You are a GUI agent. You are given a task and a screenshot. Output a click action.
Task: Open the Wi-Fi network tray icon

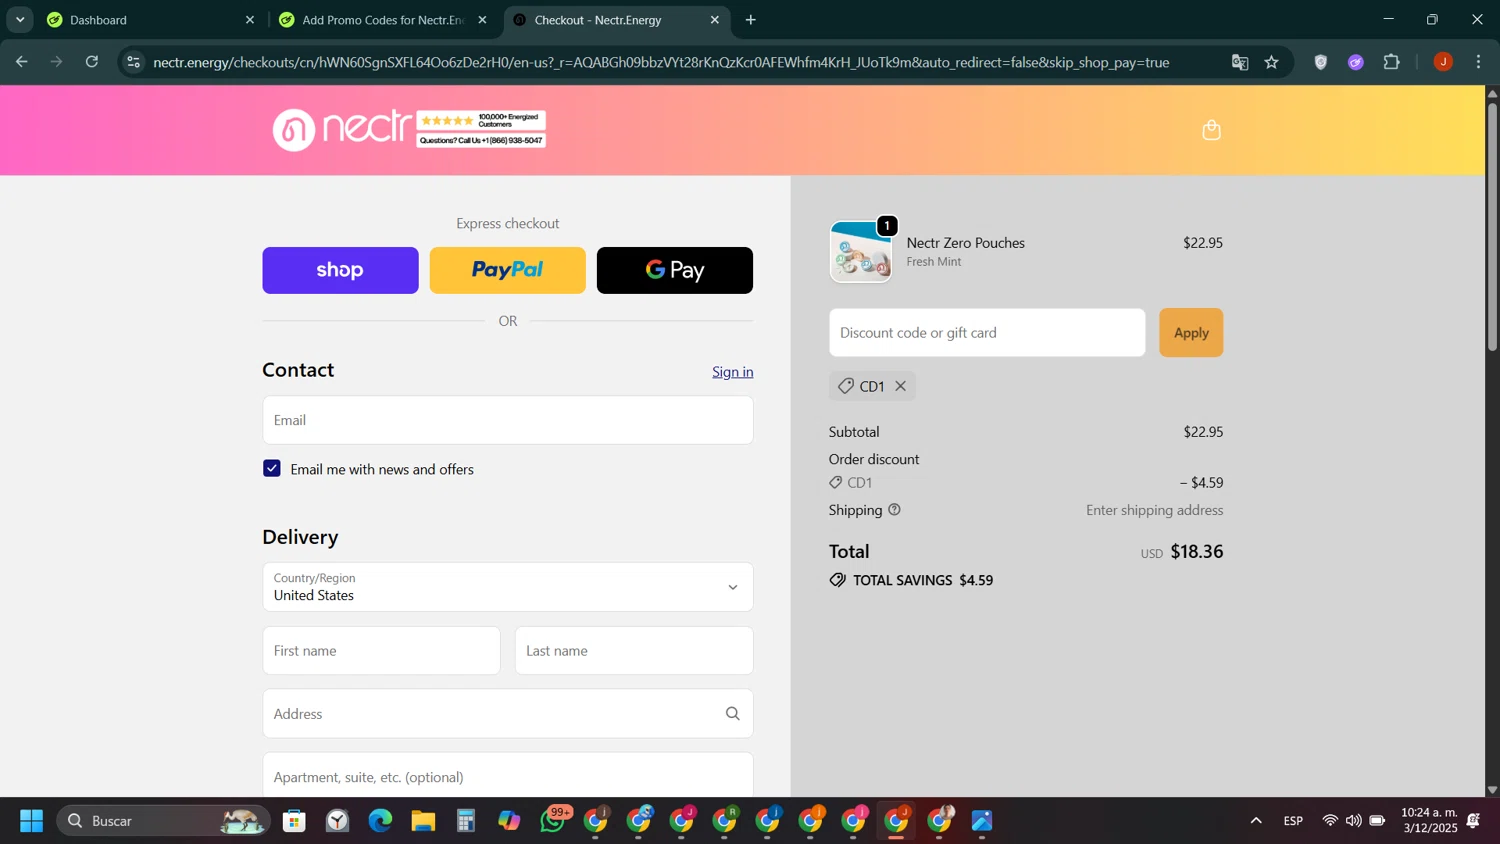pyautogui.click(x=1330, y=821)
